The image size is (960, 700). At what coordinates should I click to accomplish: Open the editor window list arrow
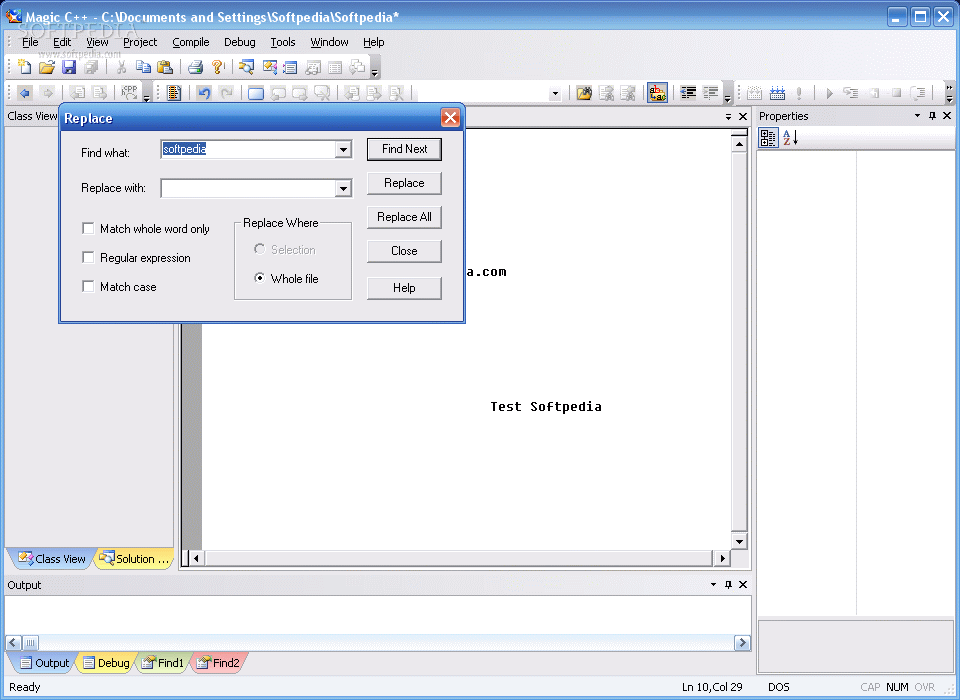pos(728,116)
